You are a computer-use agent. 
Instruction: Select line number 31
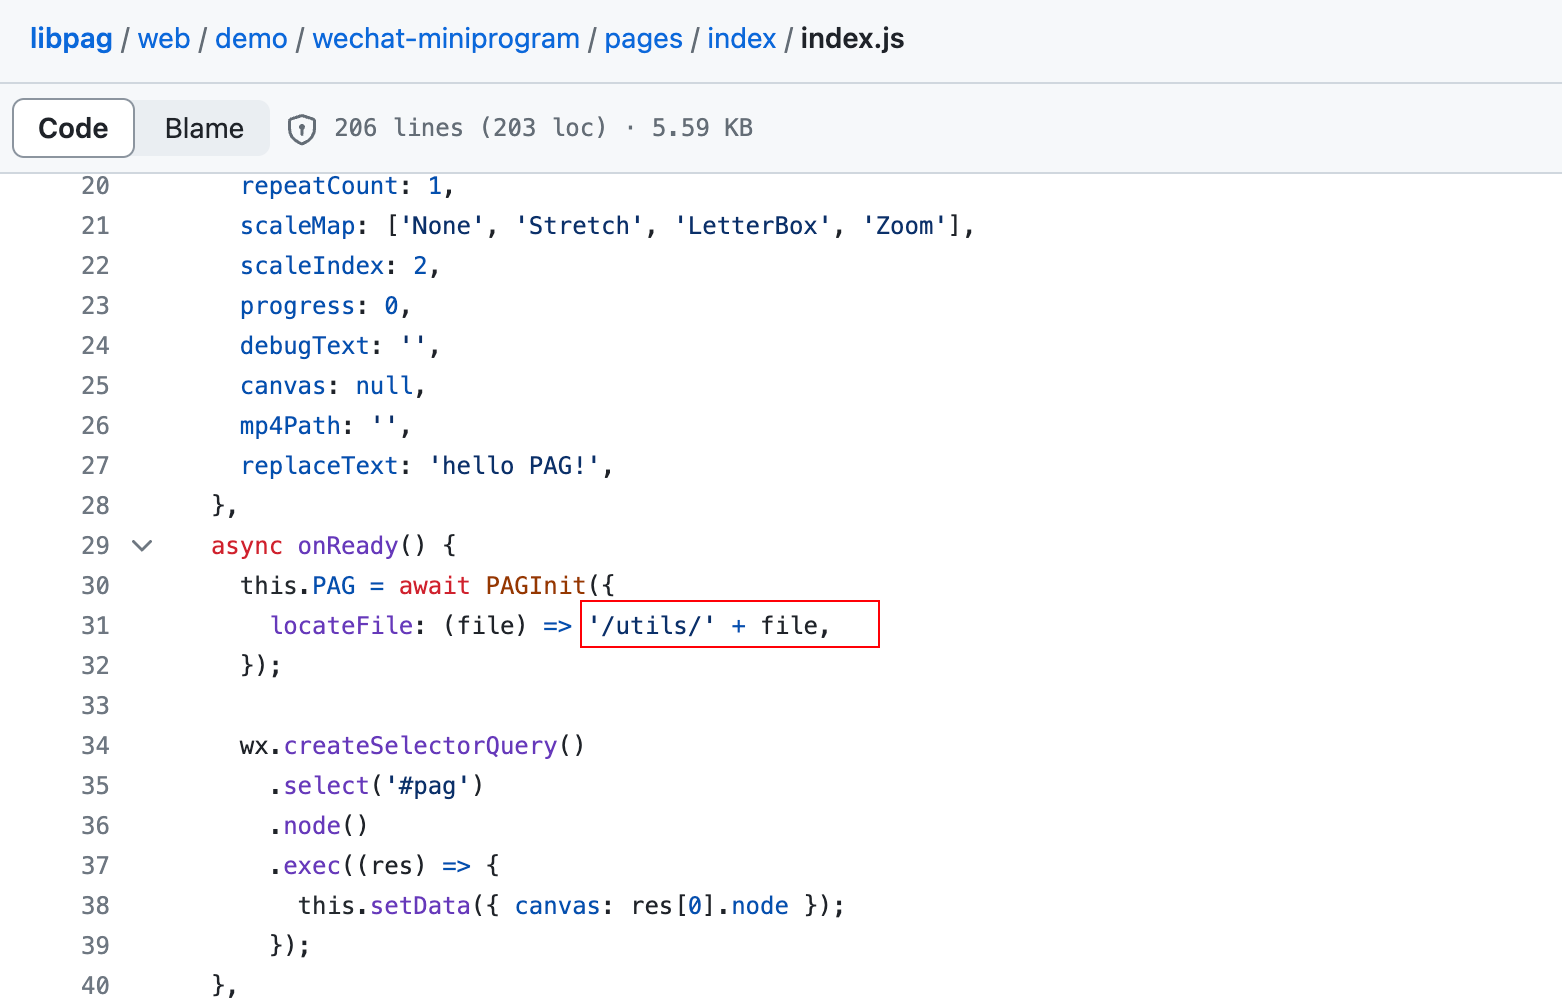[95, 625]
